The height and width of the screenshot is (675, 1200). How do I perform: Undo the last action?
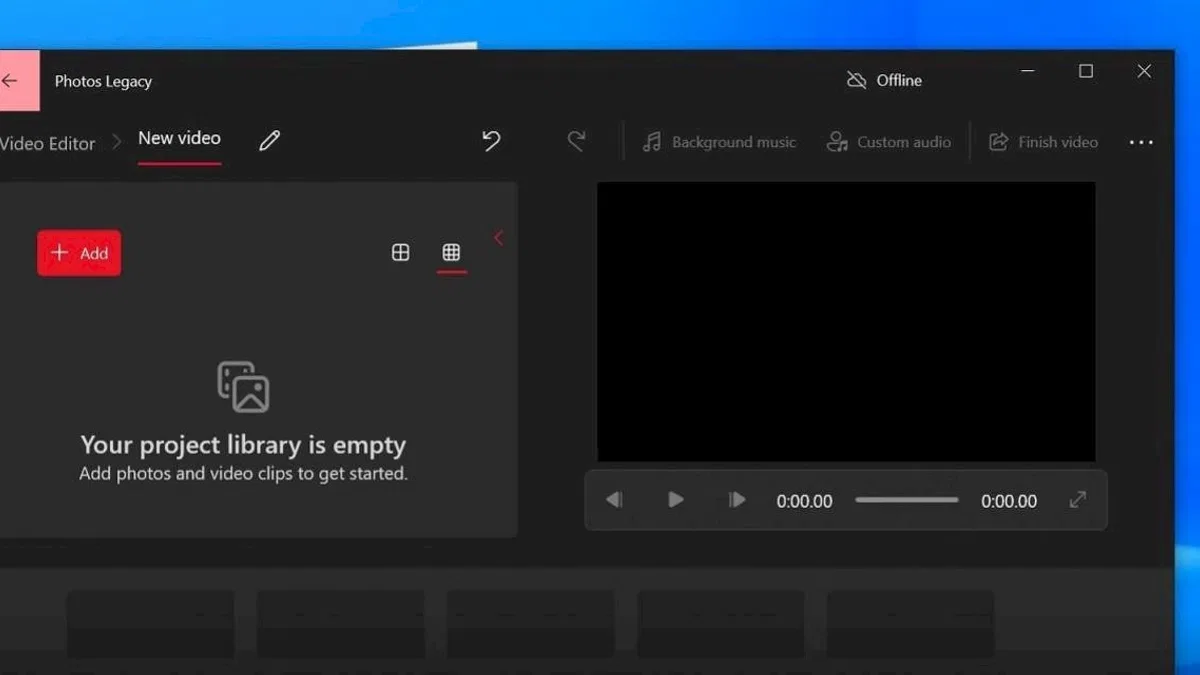click(x=491, y=141)
